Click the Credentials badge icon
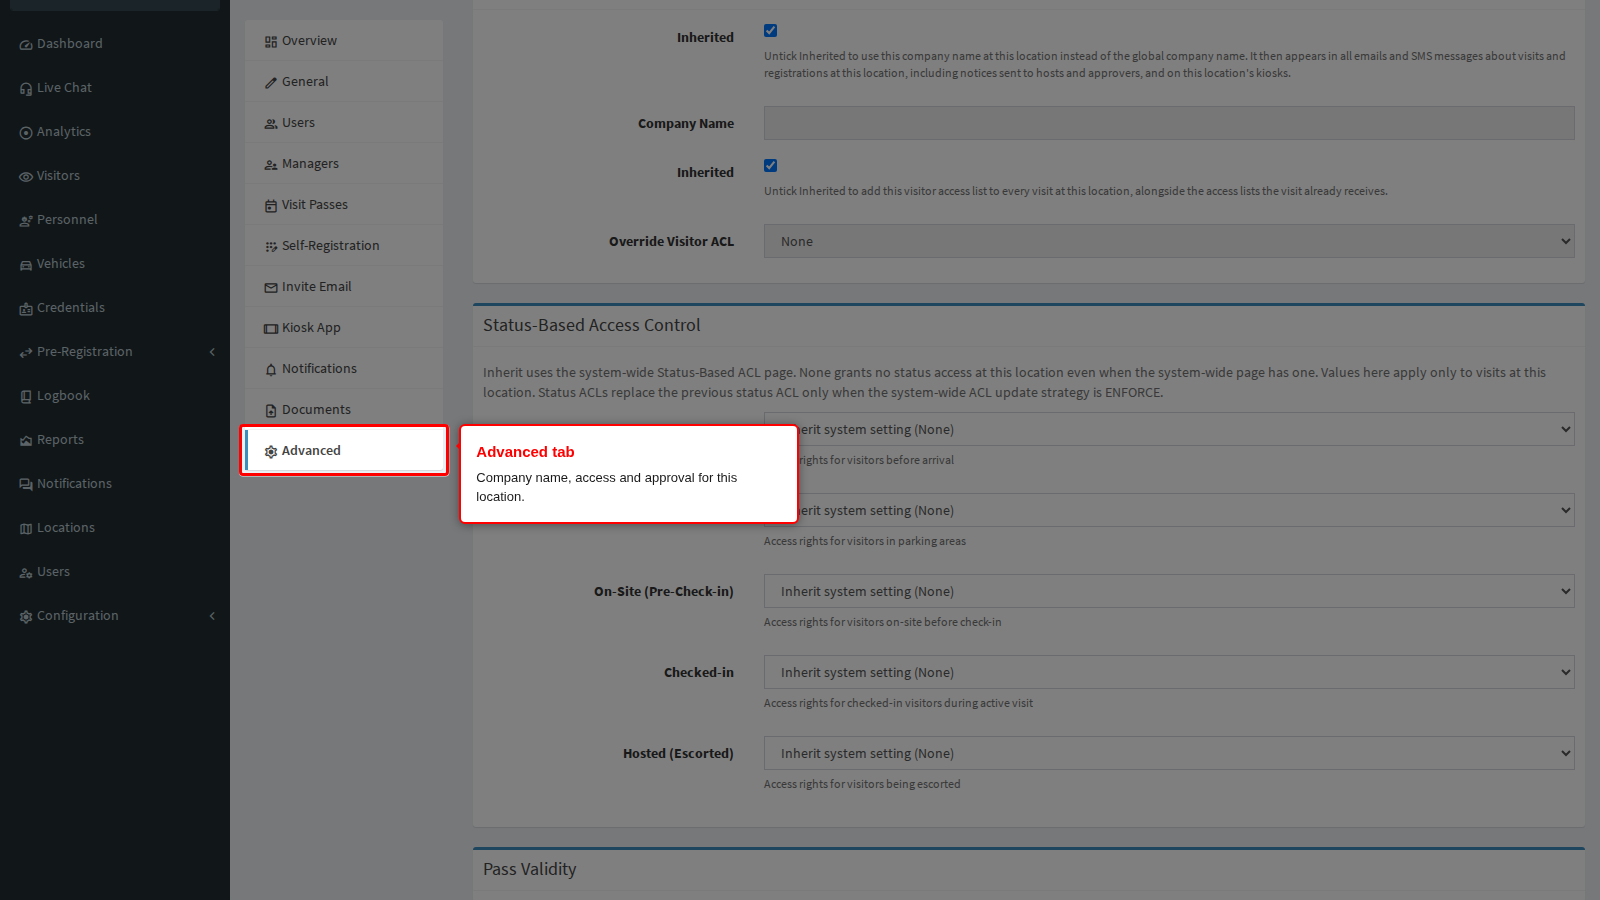 [x=26, y=309]
